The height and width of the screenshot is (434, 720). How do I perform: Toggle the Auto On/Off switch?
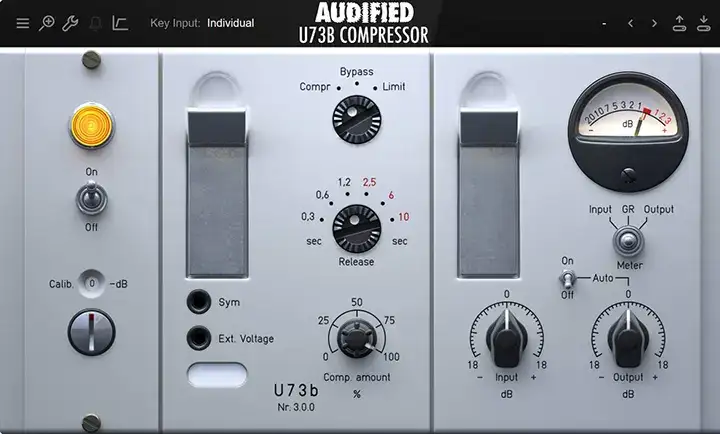[x=568, y=278]
